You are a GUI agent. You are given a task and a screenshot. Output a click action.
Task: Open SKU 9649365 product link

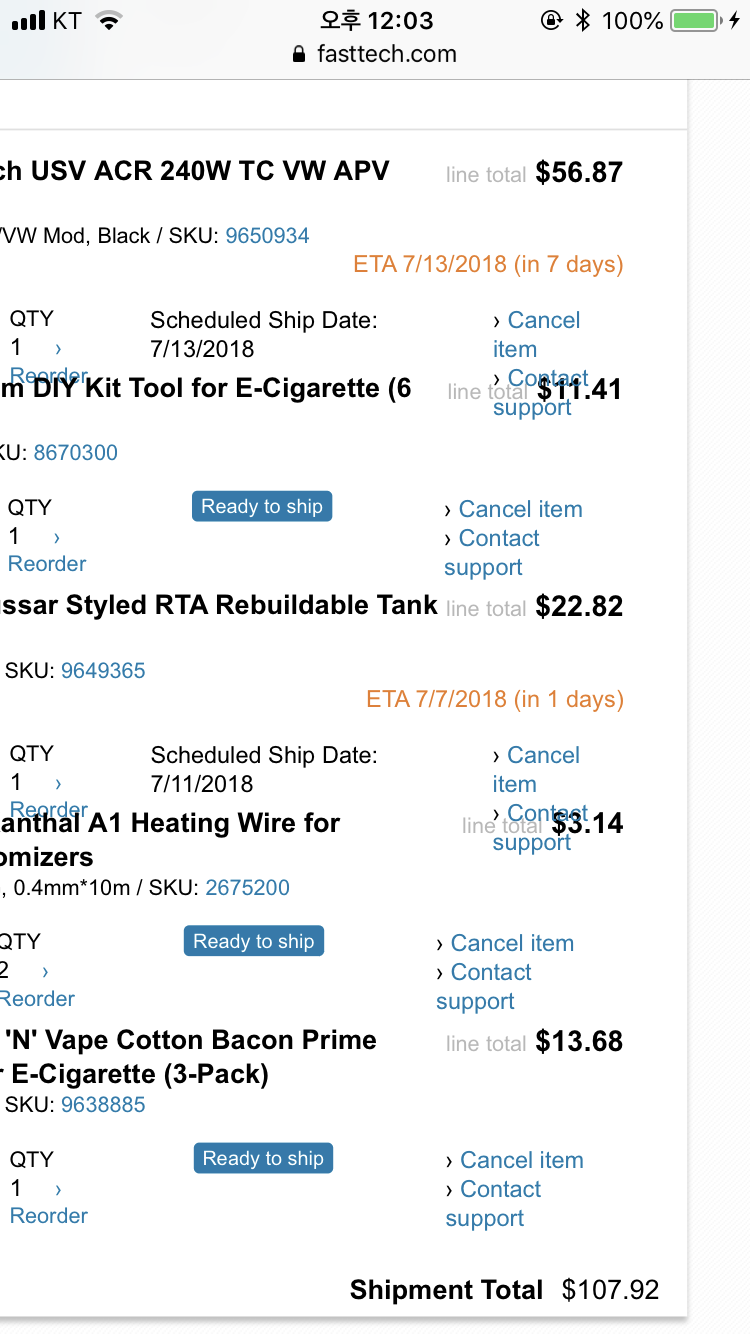(103, 671)
